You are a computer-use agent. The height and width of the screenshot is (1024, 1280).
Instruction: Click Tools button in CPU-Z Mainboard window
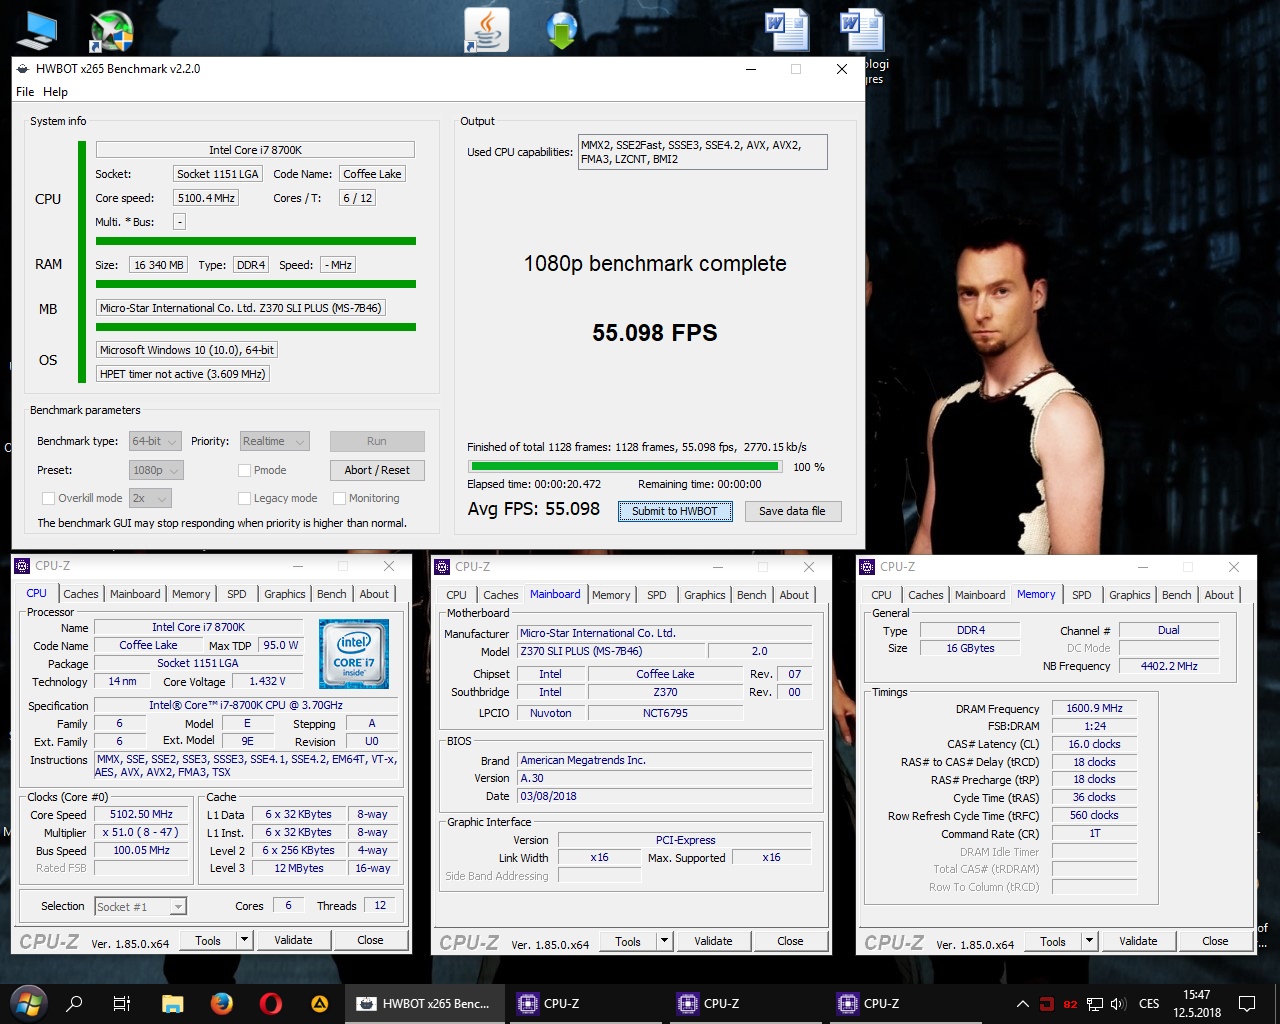(628, 941)
